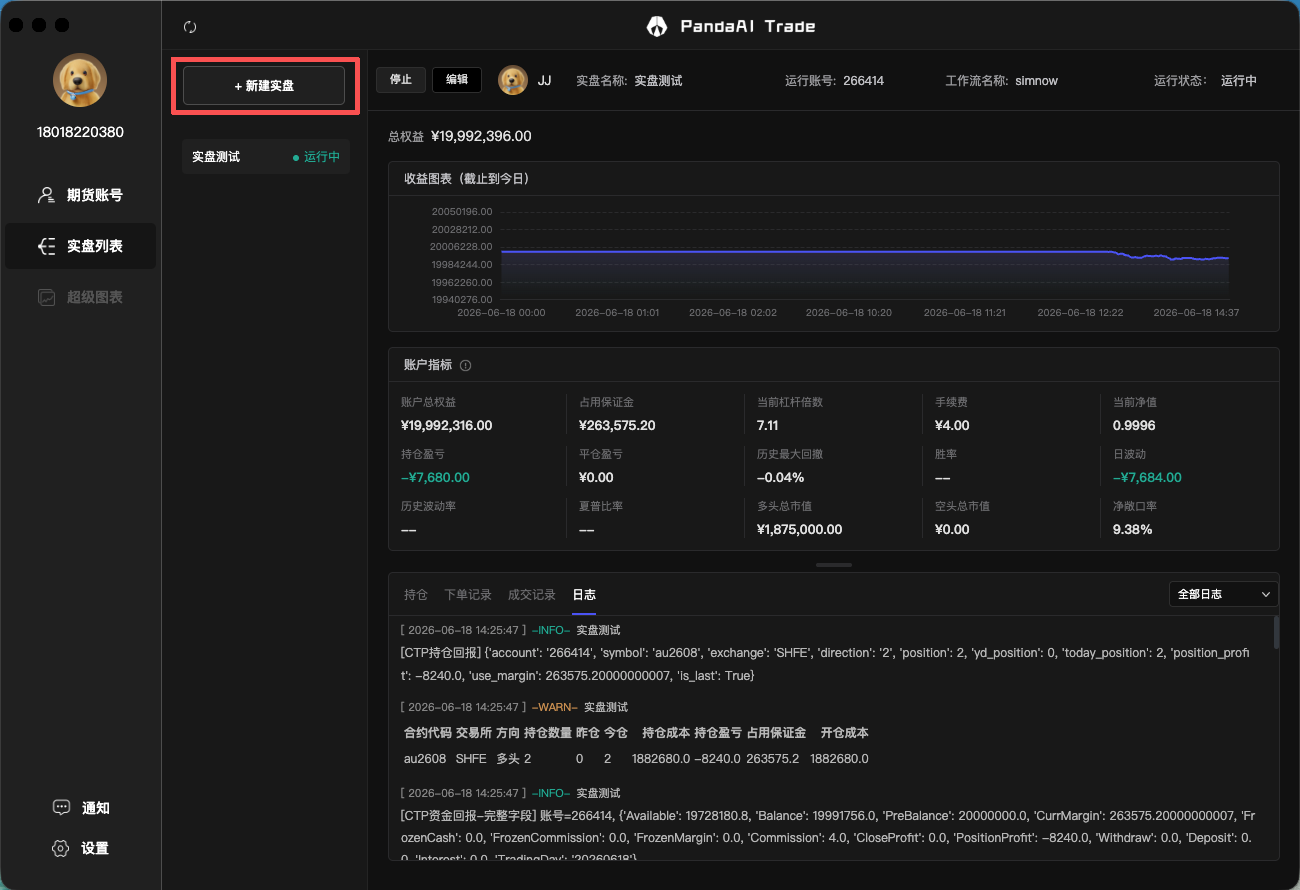The image size is (1300, 890).
Task: Click 净敞口率 value 9.38%
Action: pos(1133,529)
